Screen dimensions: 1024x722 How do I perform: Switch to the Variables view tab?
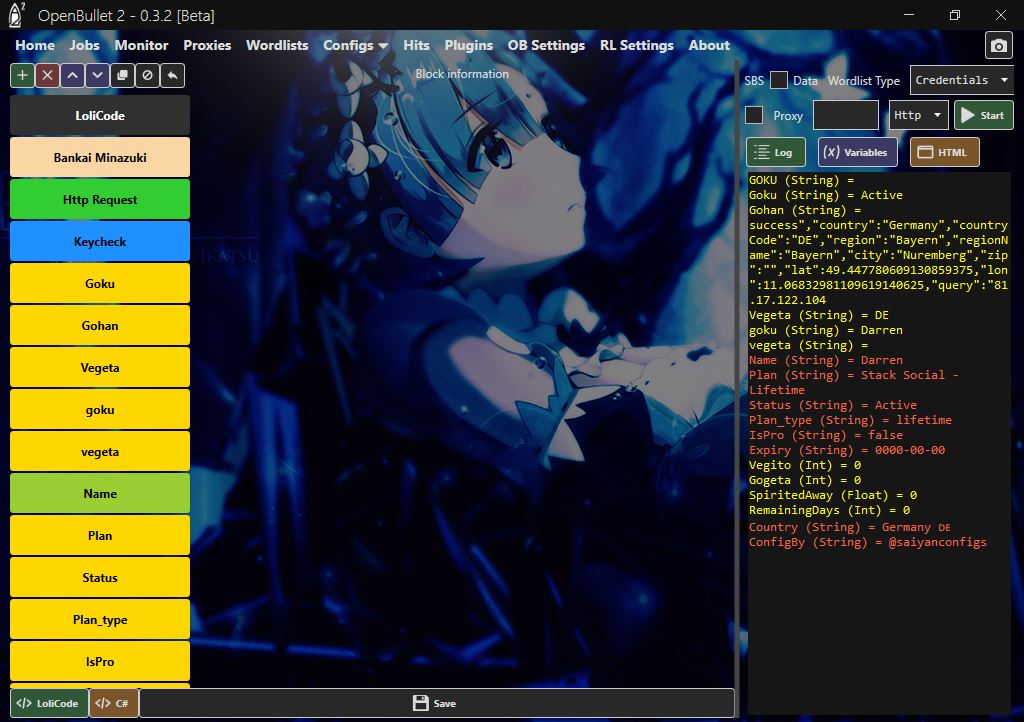tap(857, 152)
